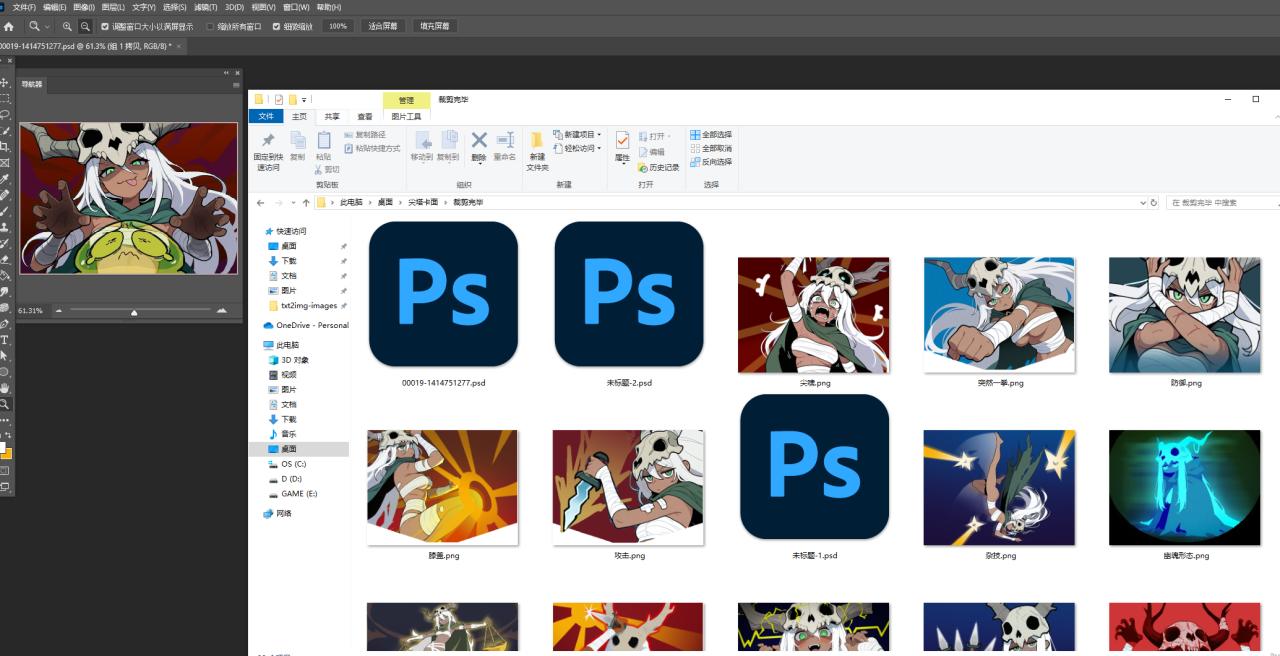Select the Pen tool
Screen dimensions: 1280x656
coord(5,324)
